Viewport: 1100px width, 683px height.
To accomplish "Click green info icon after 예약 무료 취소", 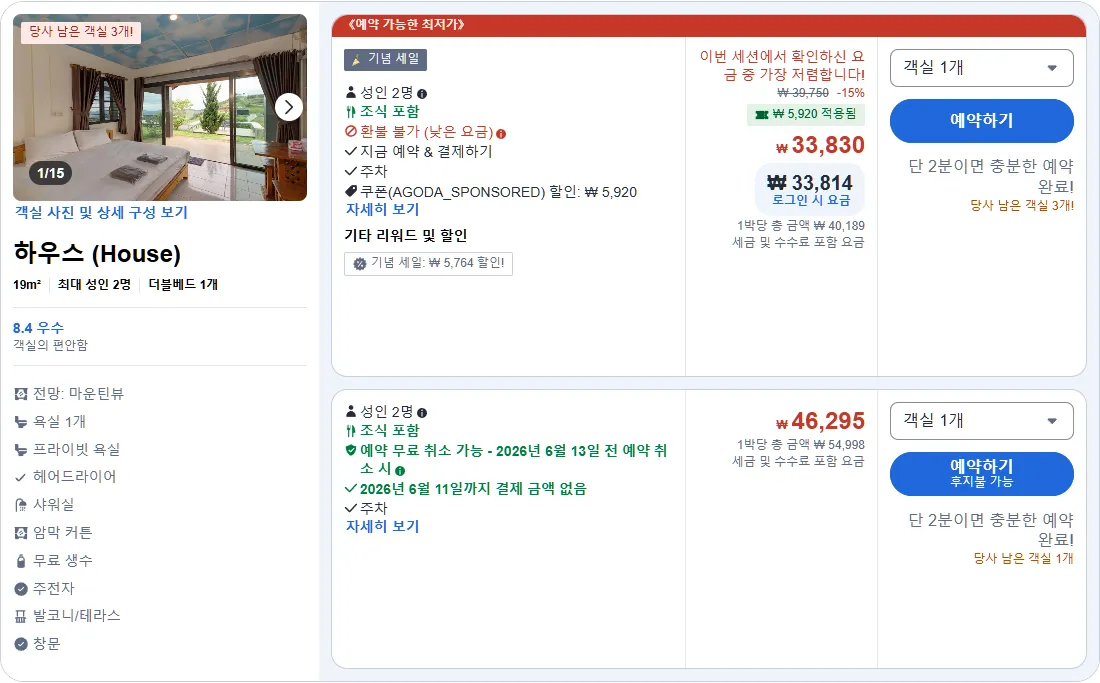I will 400,471.
